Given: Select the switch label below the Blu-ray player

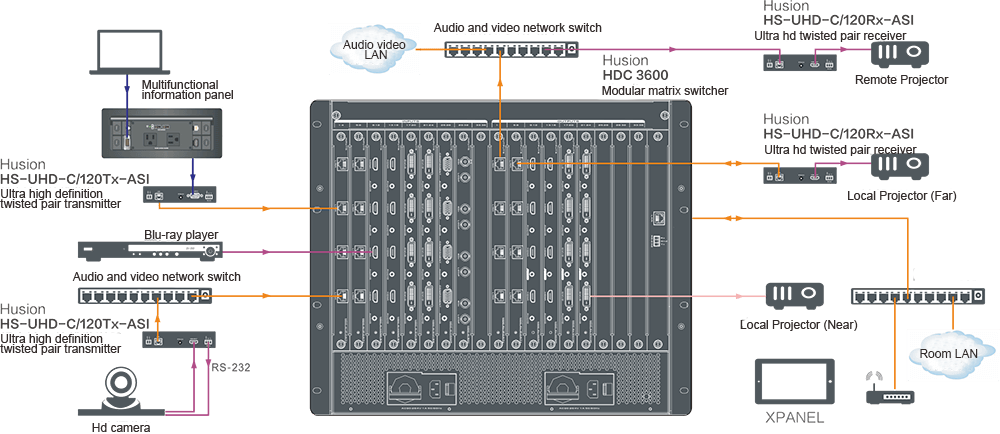Looking at the screenshot, I should pyautogui.click(x=157, y=277).
